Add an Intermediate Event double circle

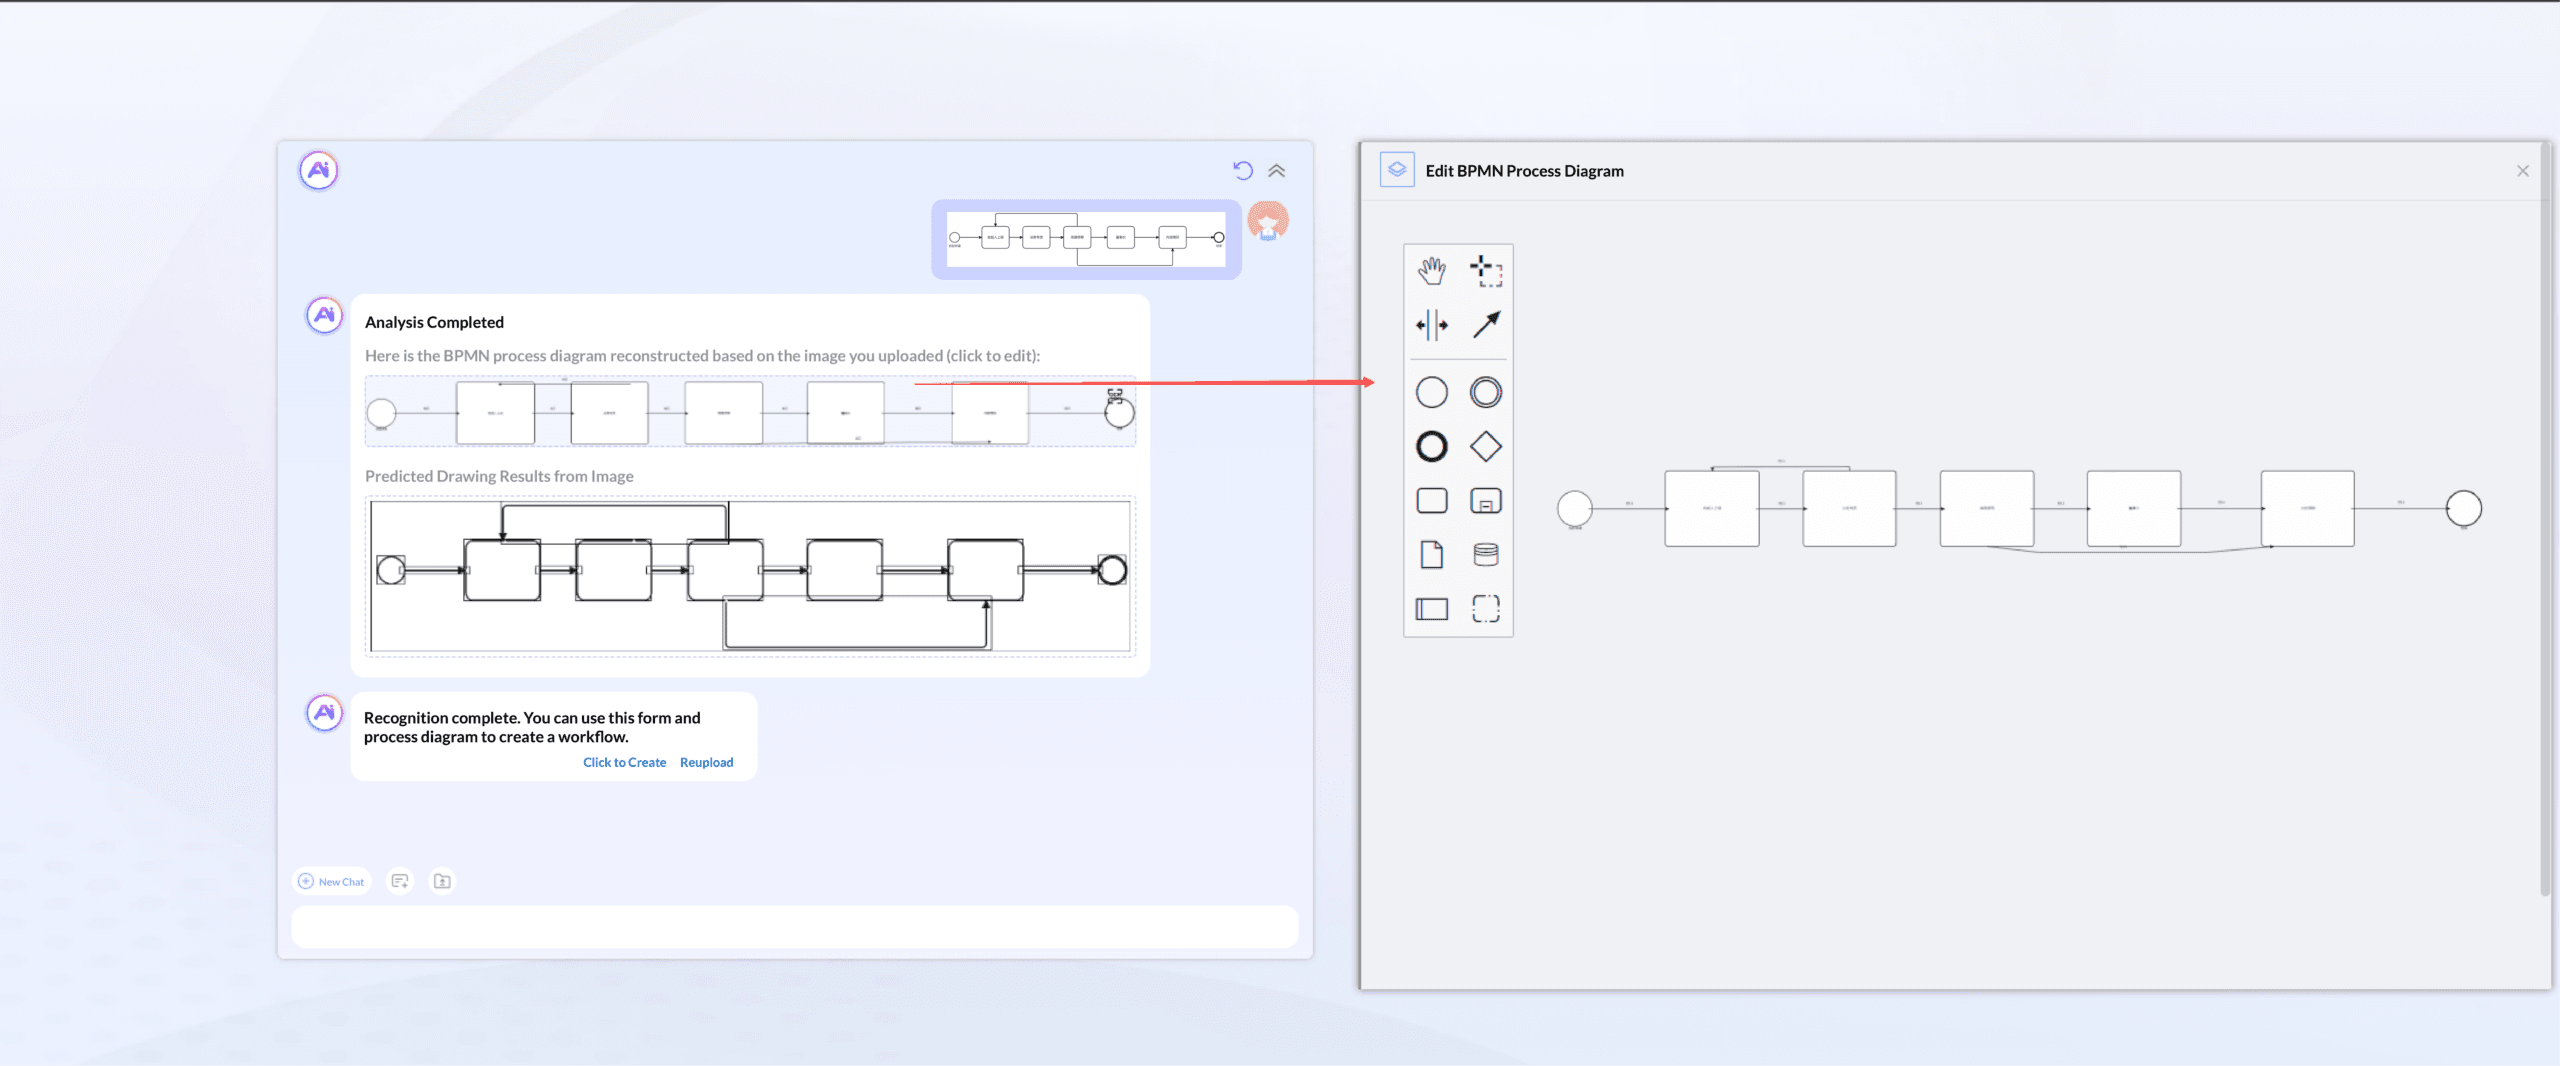pos(1486,392)
